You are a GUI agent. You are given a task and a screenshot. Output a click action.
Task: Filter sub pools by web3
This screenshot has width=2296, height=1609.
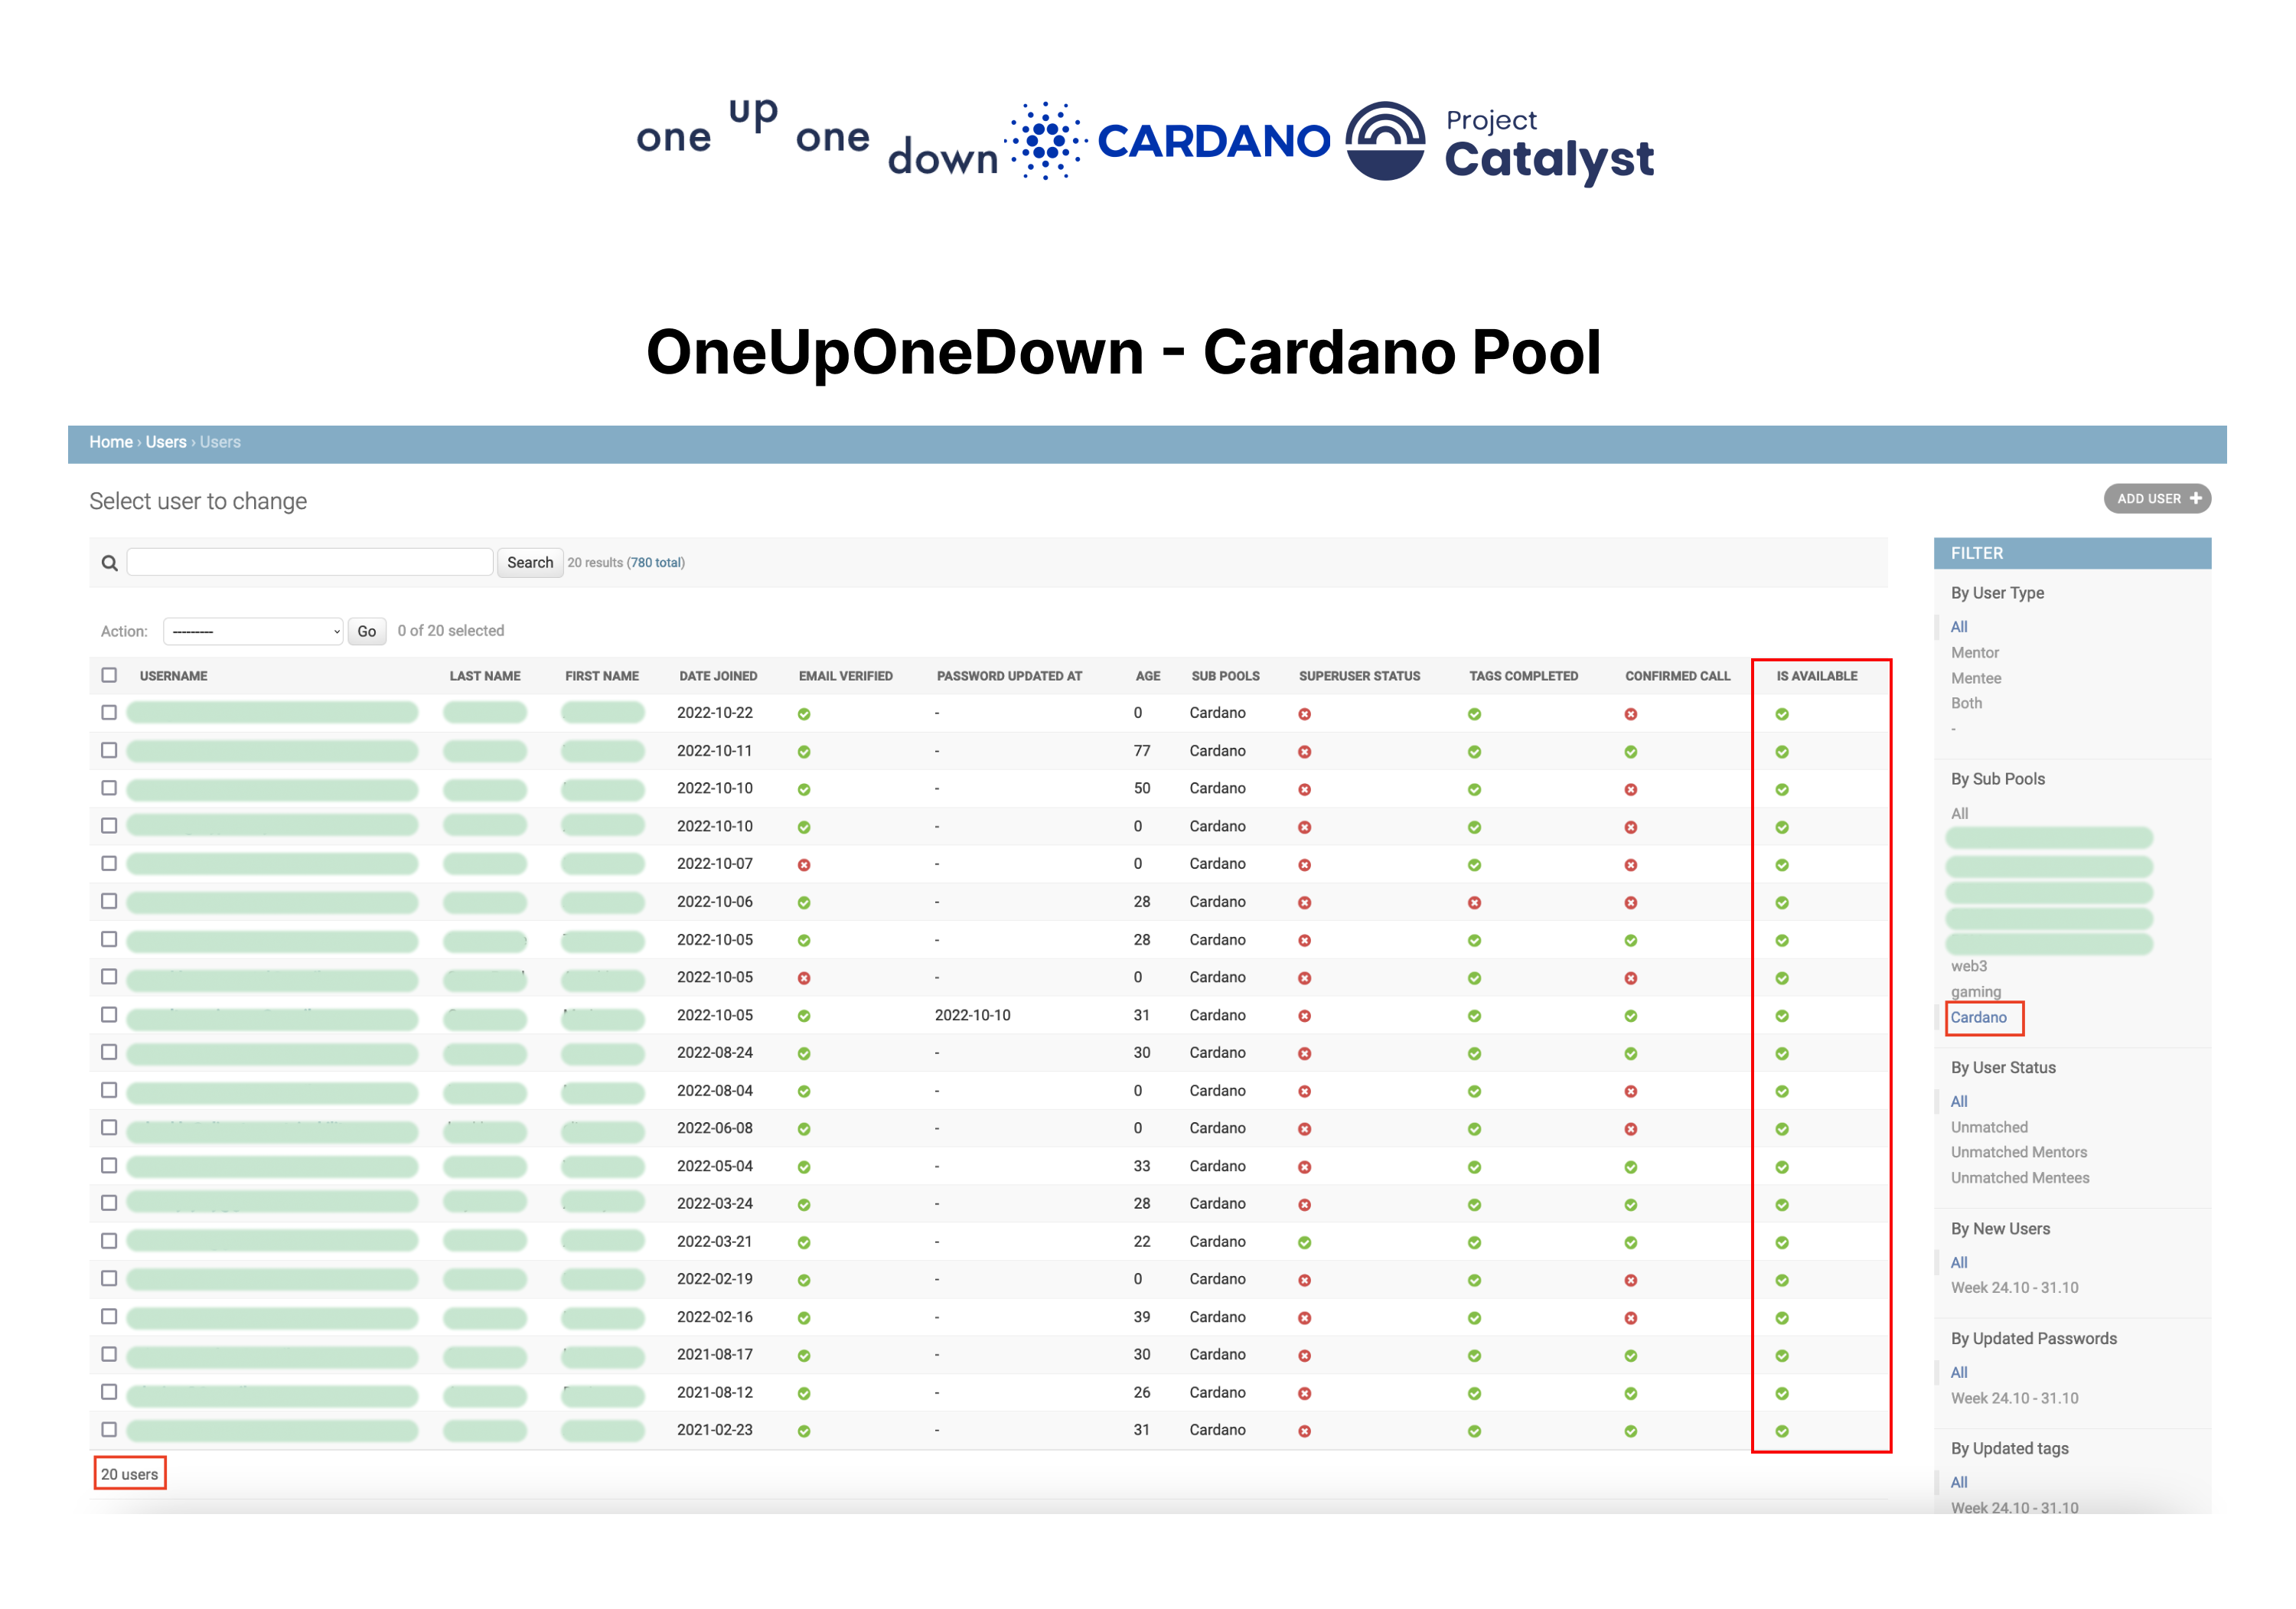point(1968,966)
